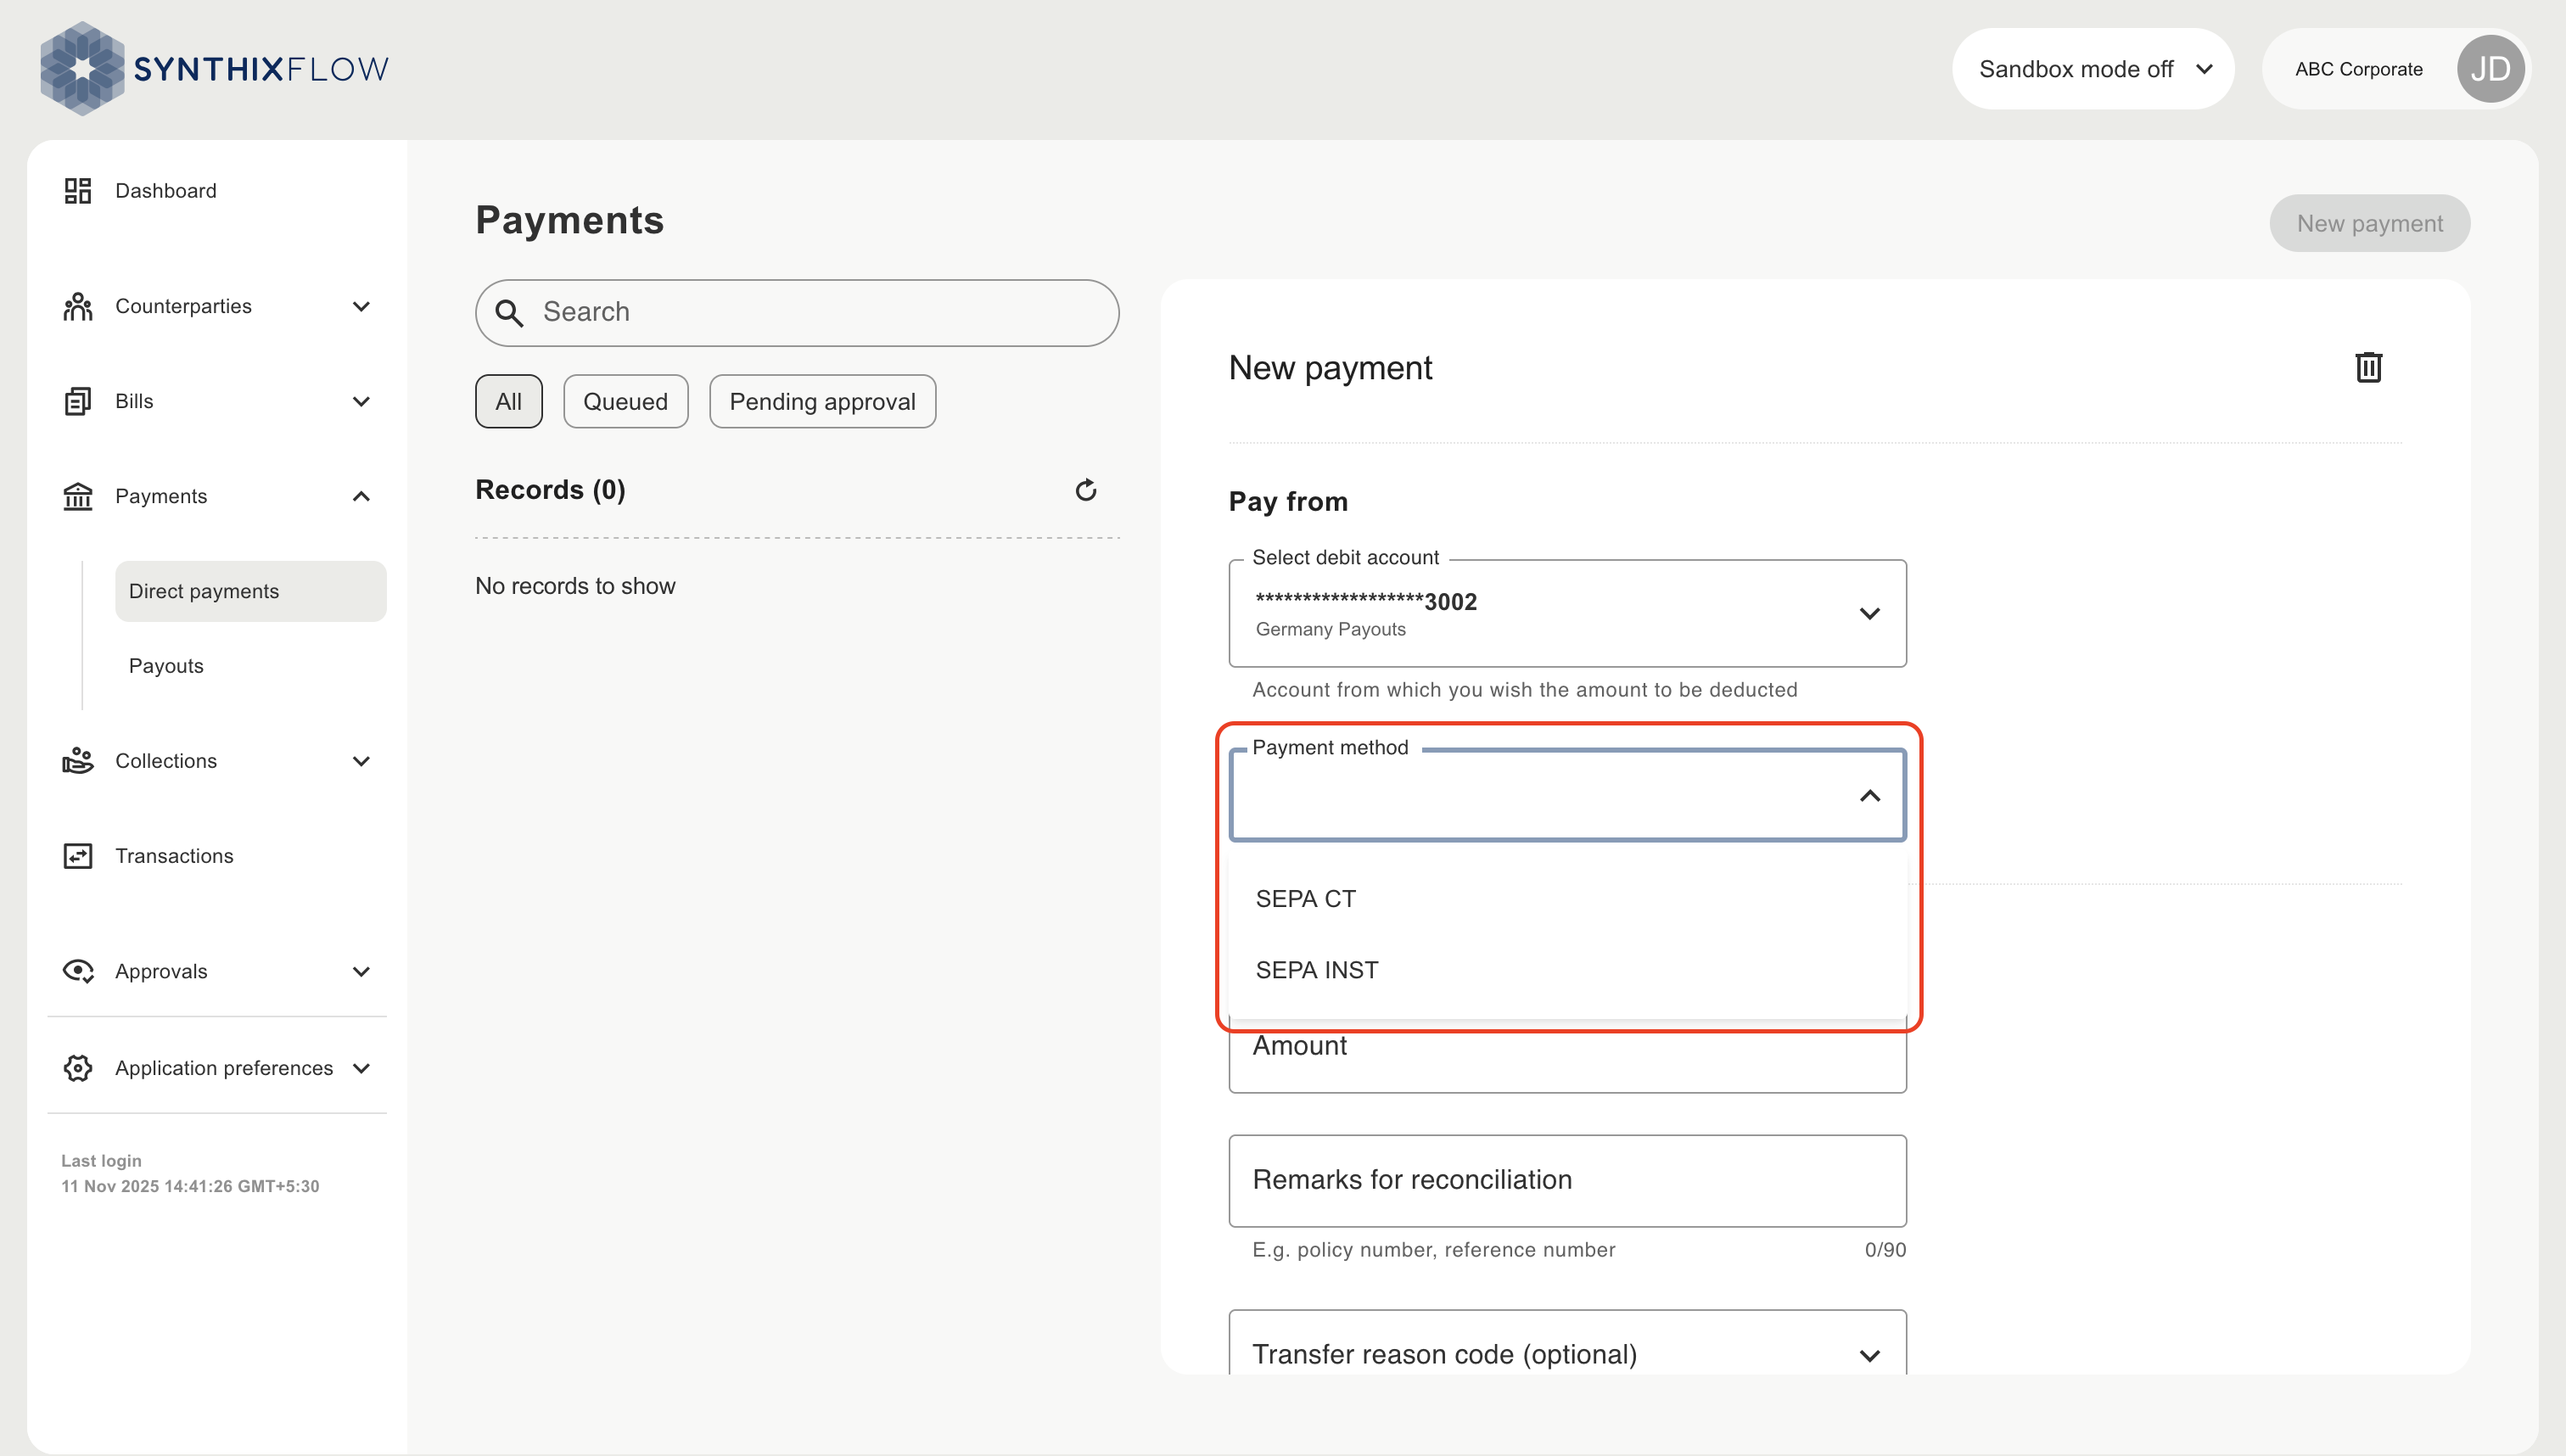The width and height of the screenshot is (2566, 1456).
Task: Click ABC Corporate account label
Action: click(2359, 69)
